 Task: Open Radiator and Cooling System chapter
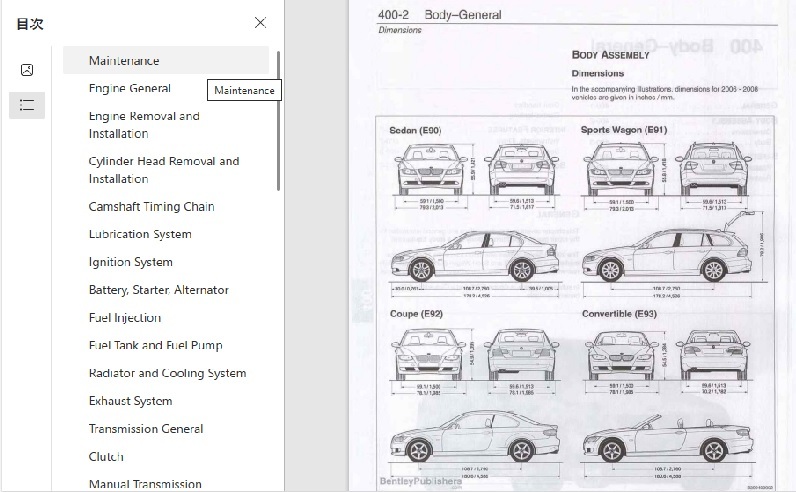click(167, 373)
